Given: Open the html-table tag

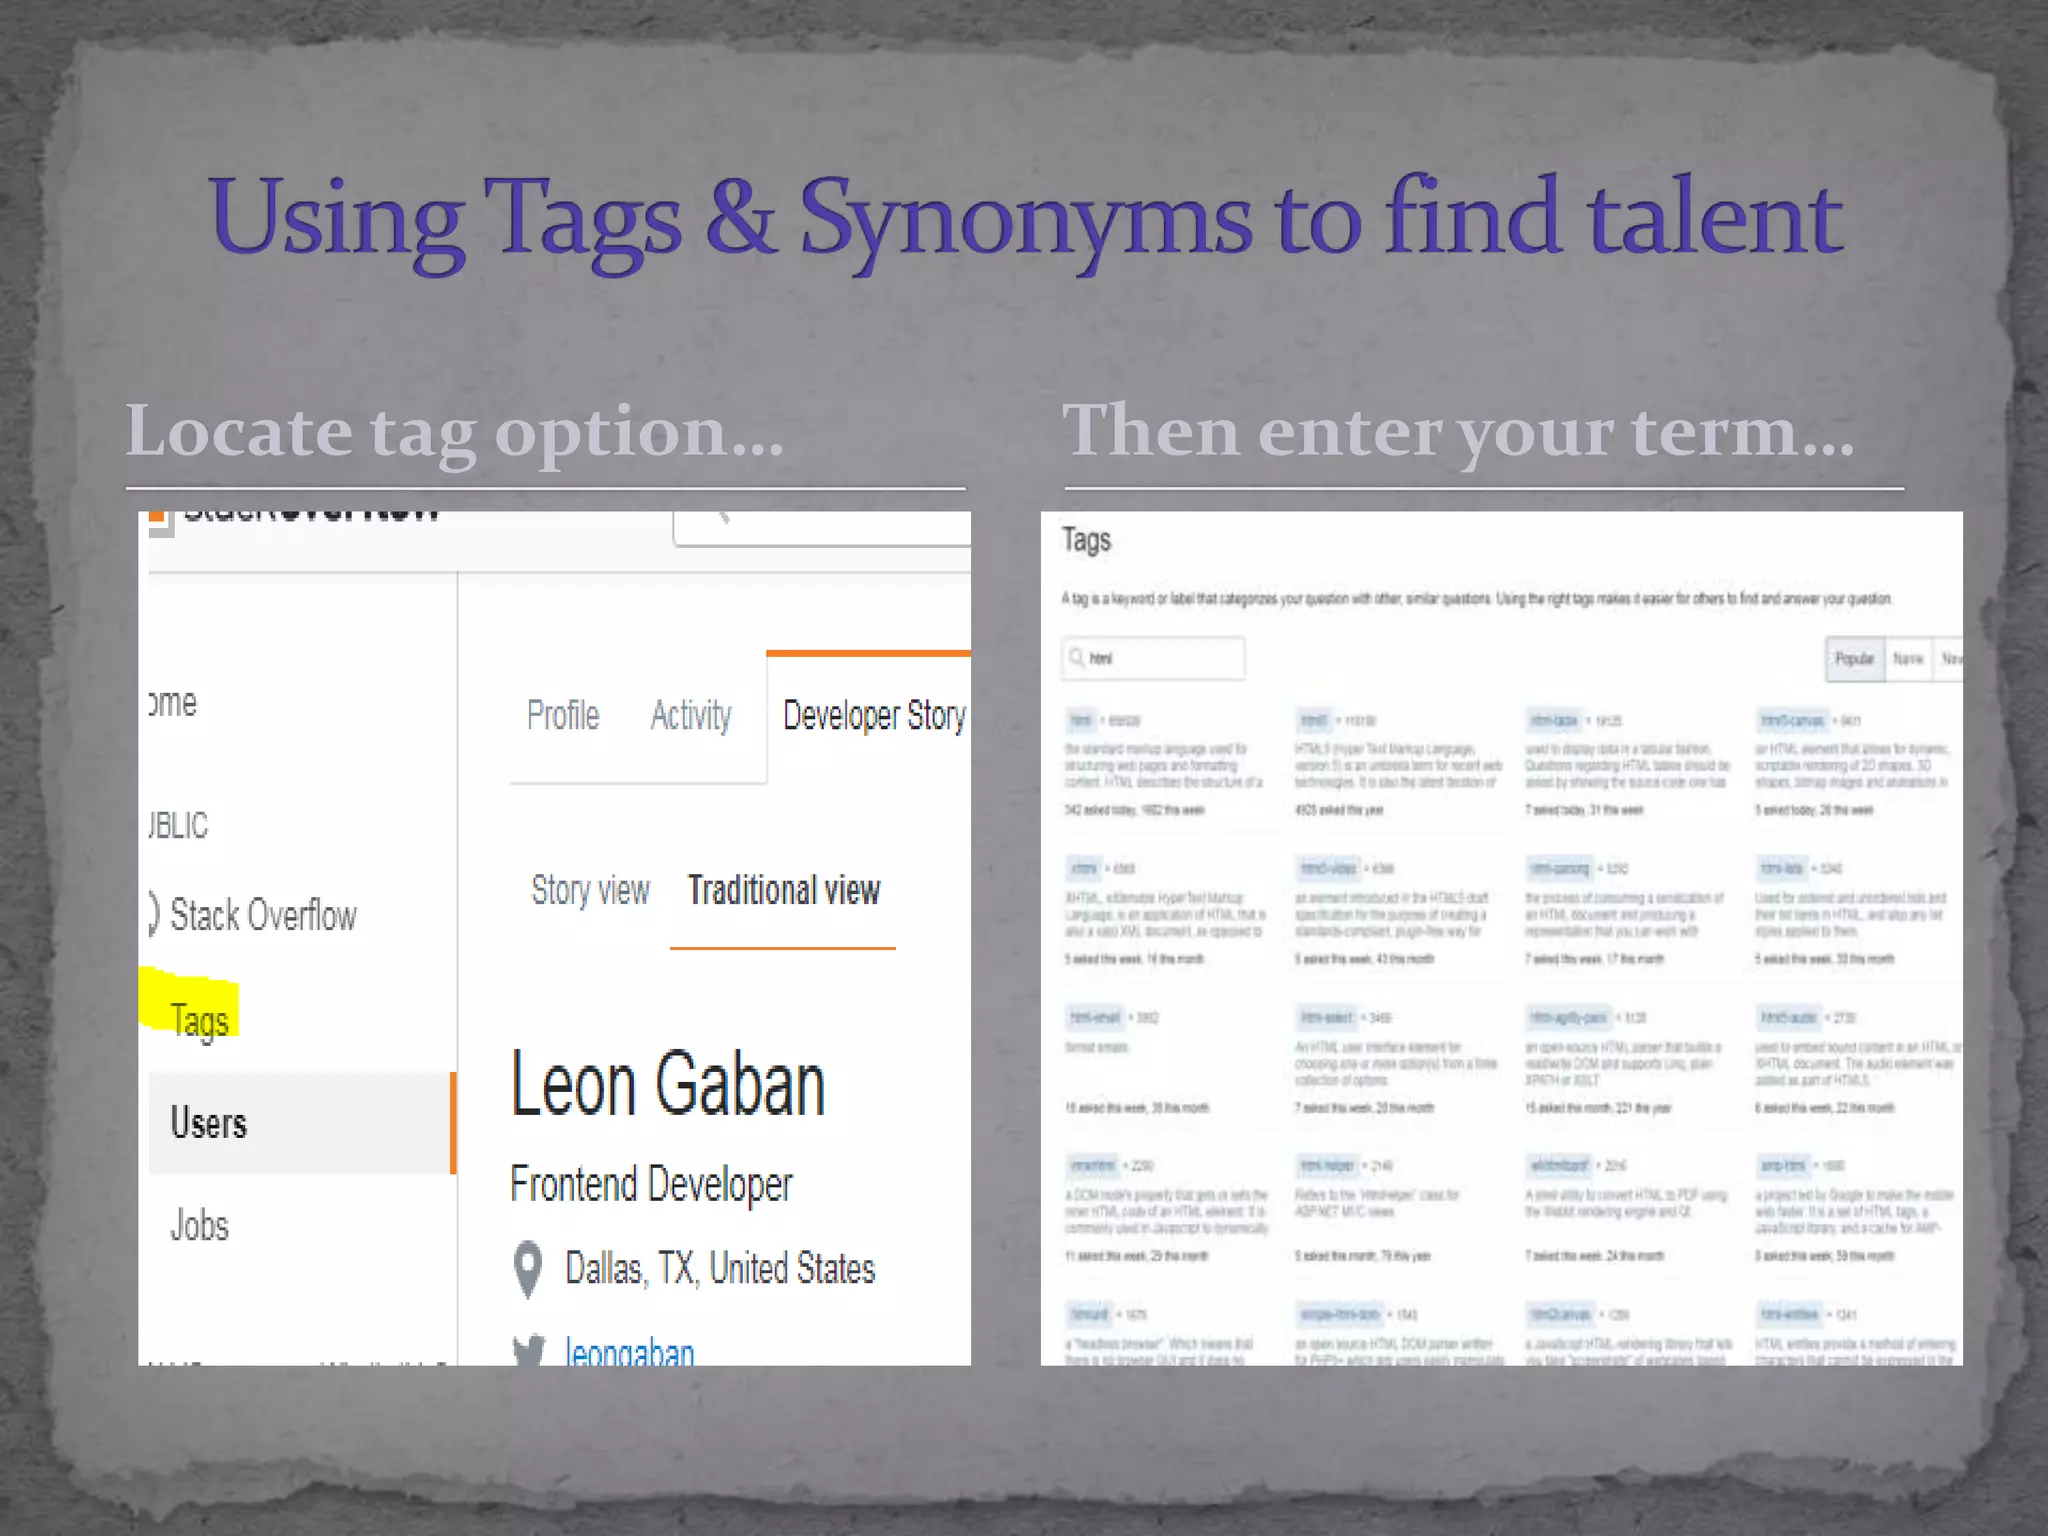Looking at the screenshot, I should point(1554,720).
